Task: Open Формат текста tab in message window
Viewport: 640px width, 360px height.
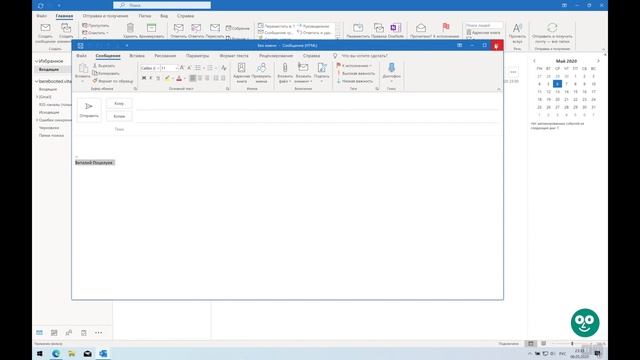Action: coord(234,56)
